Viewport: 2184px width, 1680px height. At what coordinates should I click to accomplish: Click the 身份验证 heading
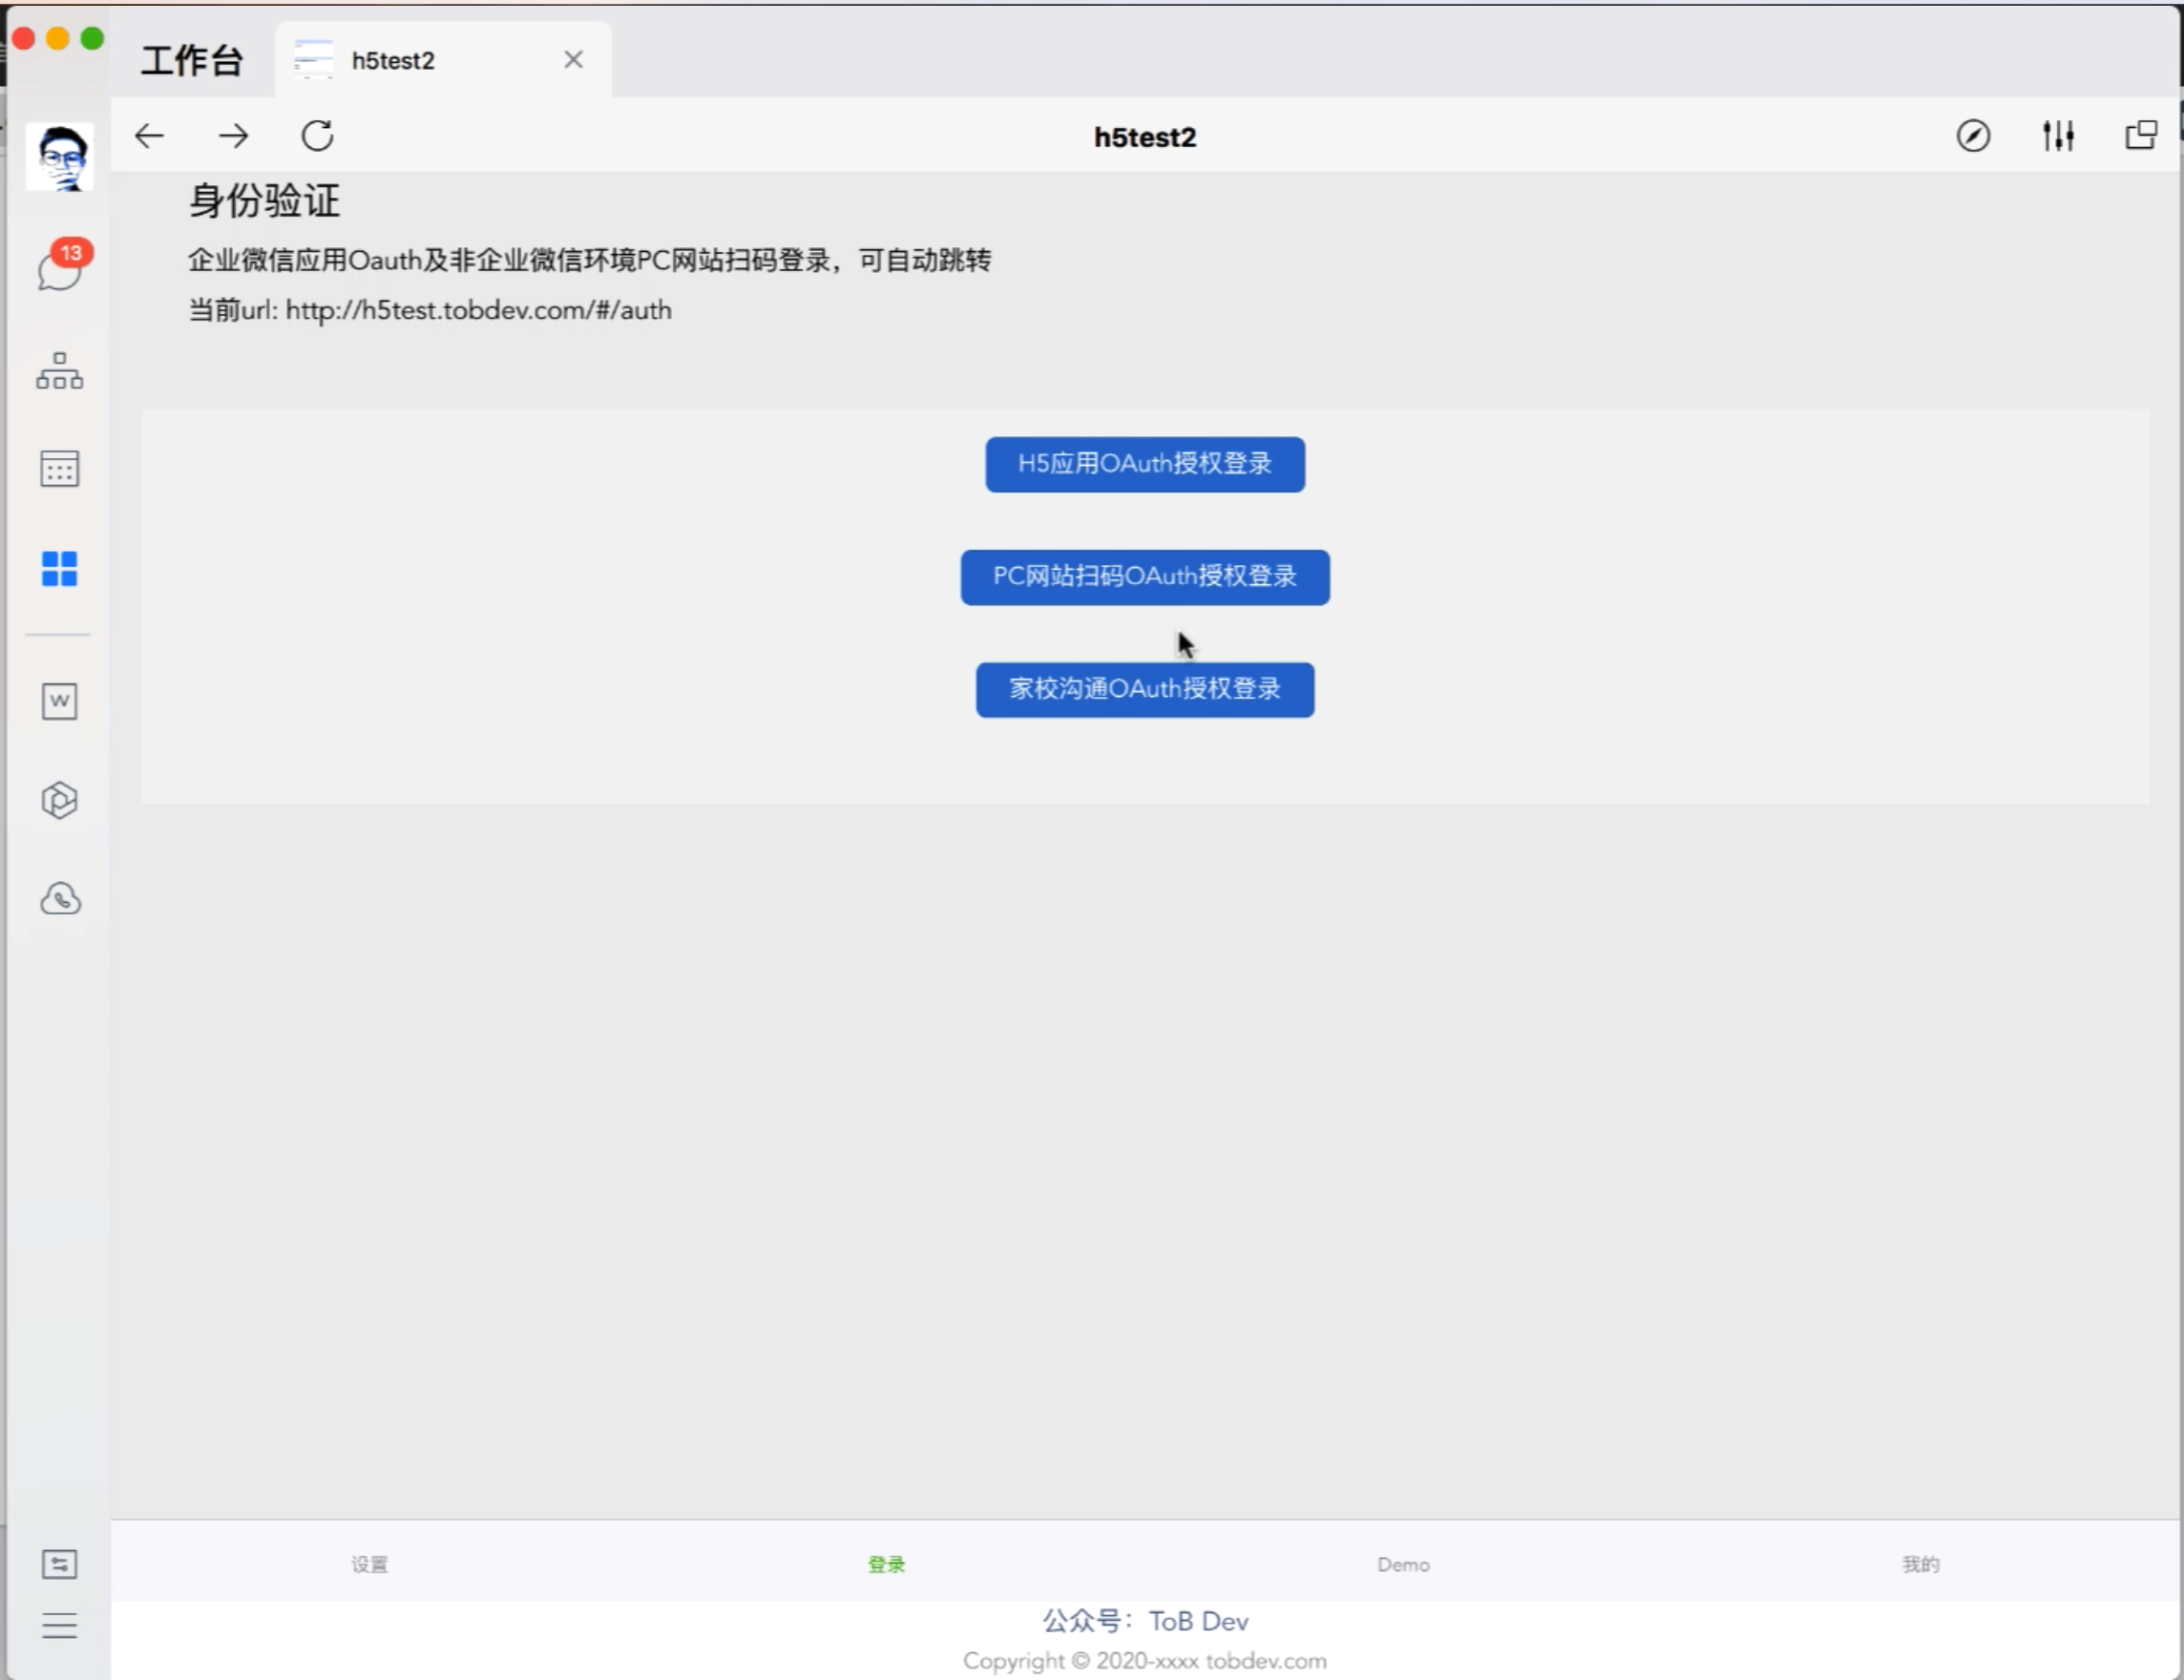[x=265, y=201]
